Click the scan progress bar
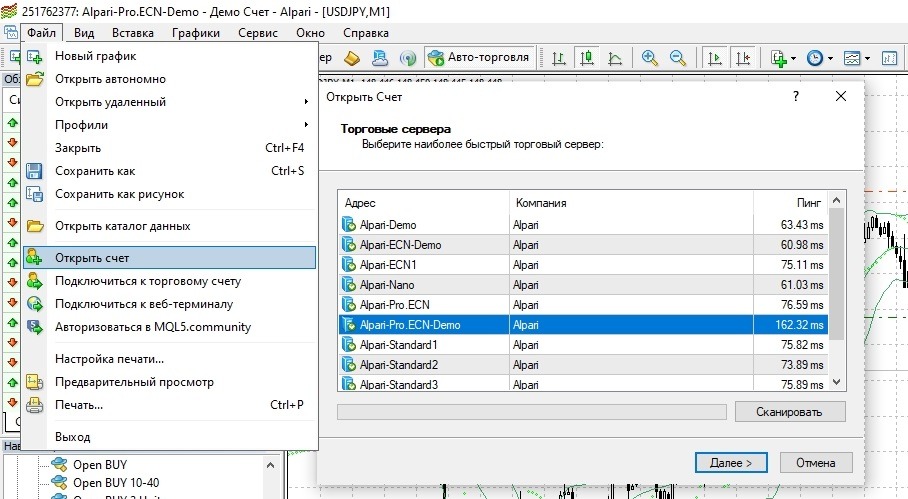908x499 pixels. tap(532, 412)
